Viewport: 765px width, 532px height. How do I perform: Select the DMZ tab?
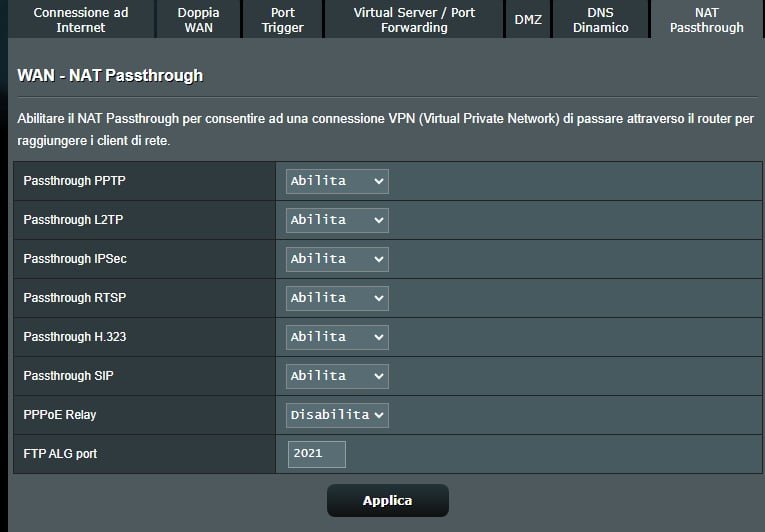click(x=528, y=20)
